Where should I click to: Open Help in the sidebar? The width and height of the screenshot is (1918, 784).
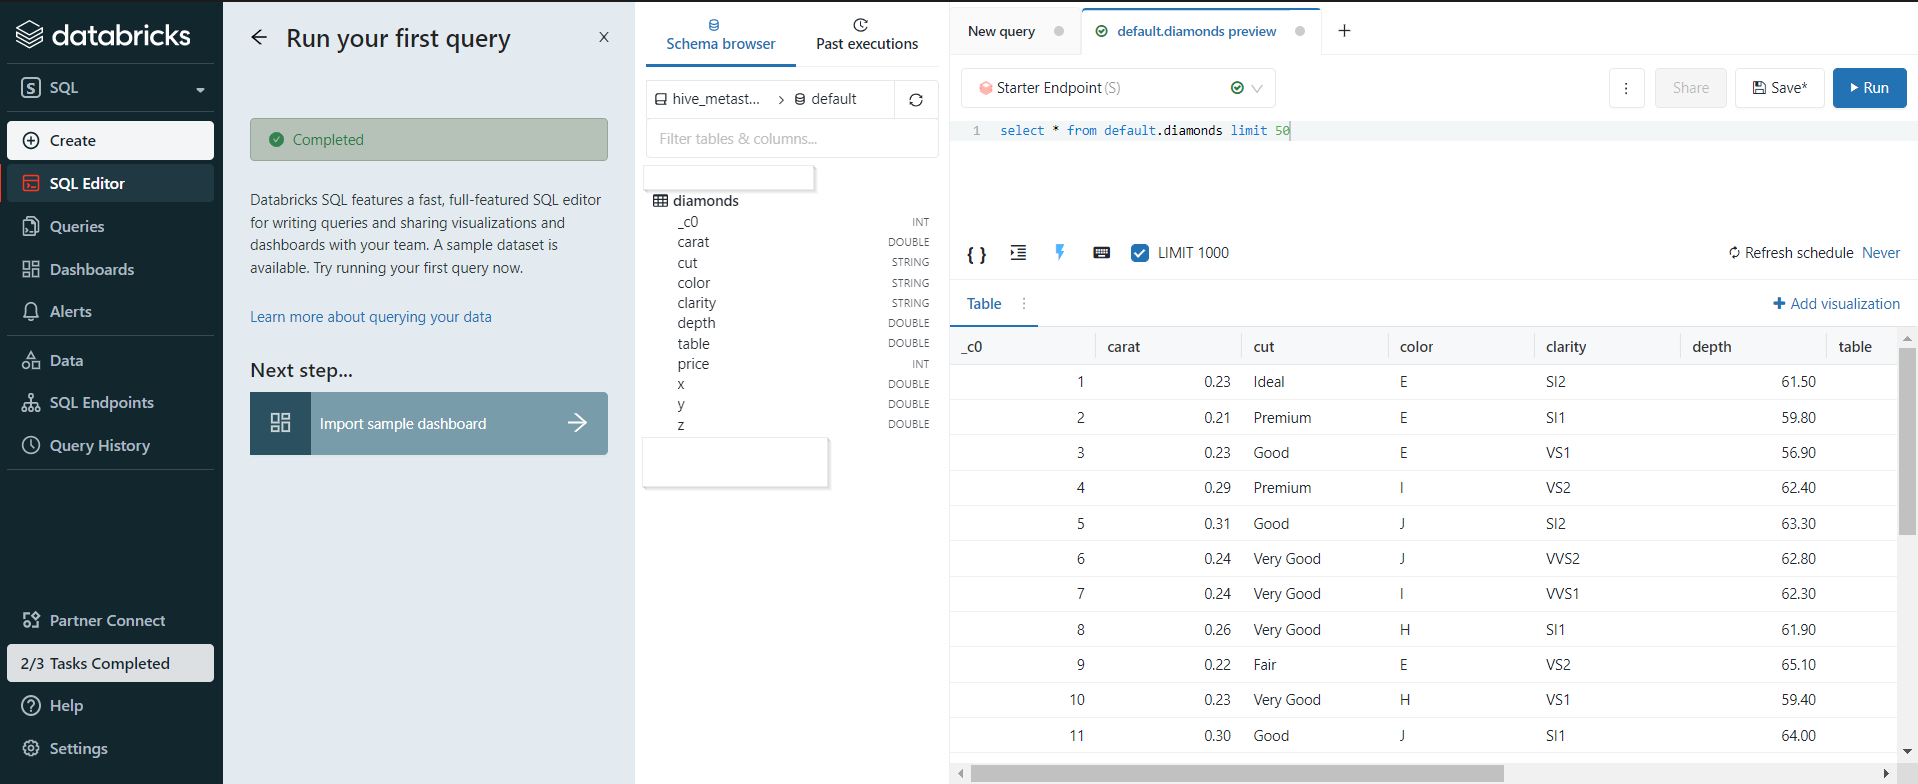(110, 705)
